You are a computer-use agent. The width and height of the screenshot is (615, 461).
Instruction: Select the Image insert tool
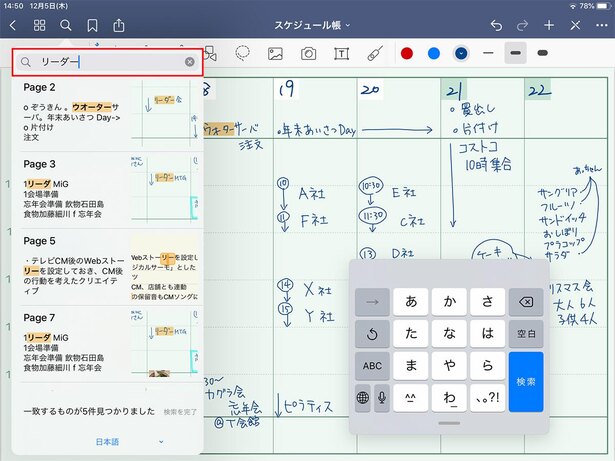pyautogui.click(x=275, y=54)
